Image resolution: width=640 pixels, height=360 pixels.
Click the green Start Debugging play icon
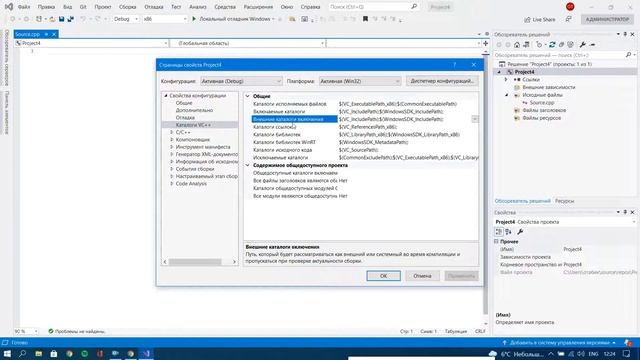point(194,19)
